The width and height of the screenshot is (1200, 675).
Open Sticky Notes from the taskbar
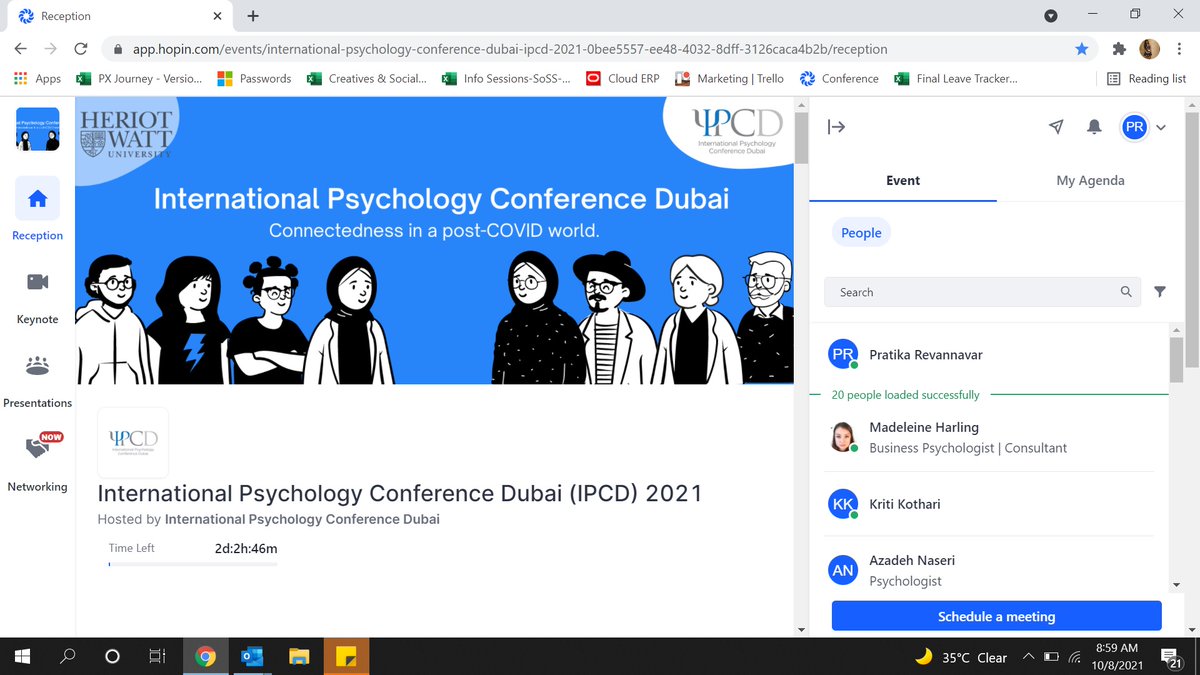click(346, 657)
